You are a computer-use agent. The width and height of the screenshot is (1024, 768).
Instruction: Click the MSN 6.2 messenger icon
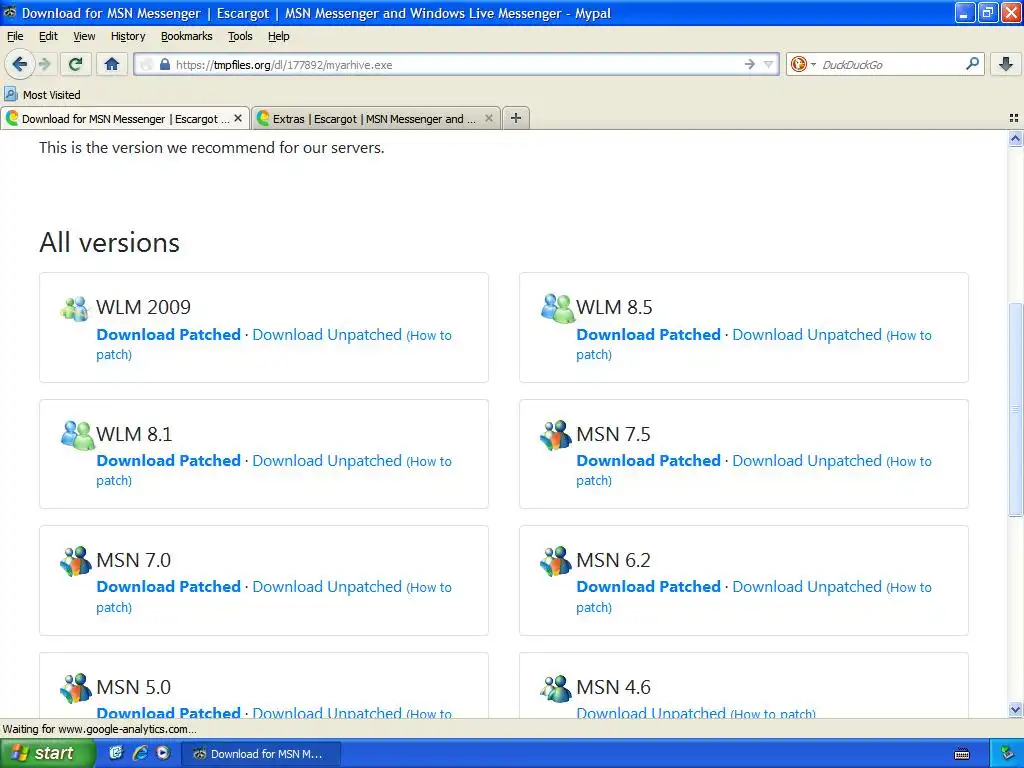coord(556,561)
